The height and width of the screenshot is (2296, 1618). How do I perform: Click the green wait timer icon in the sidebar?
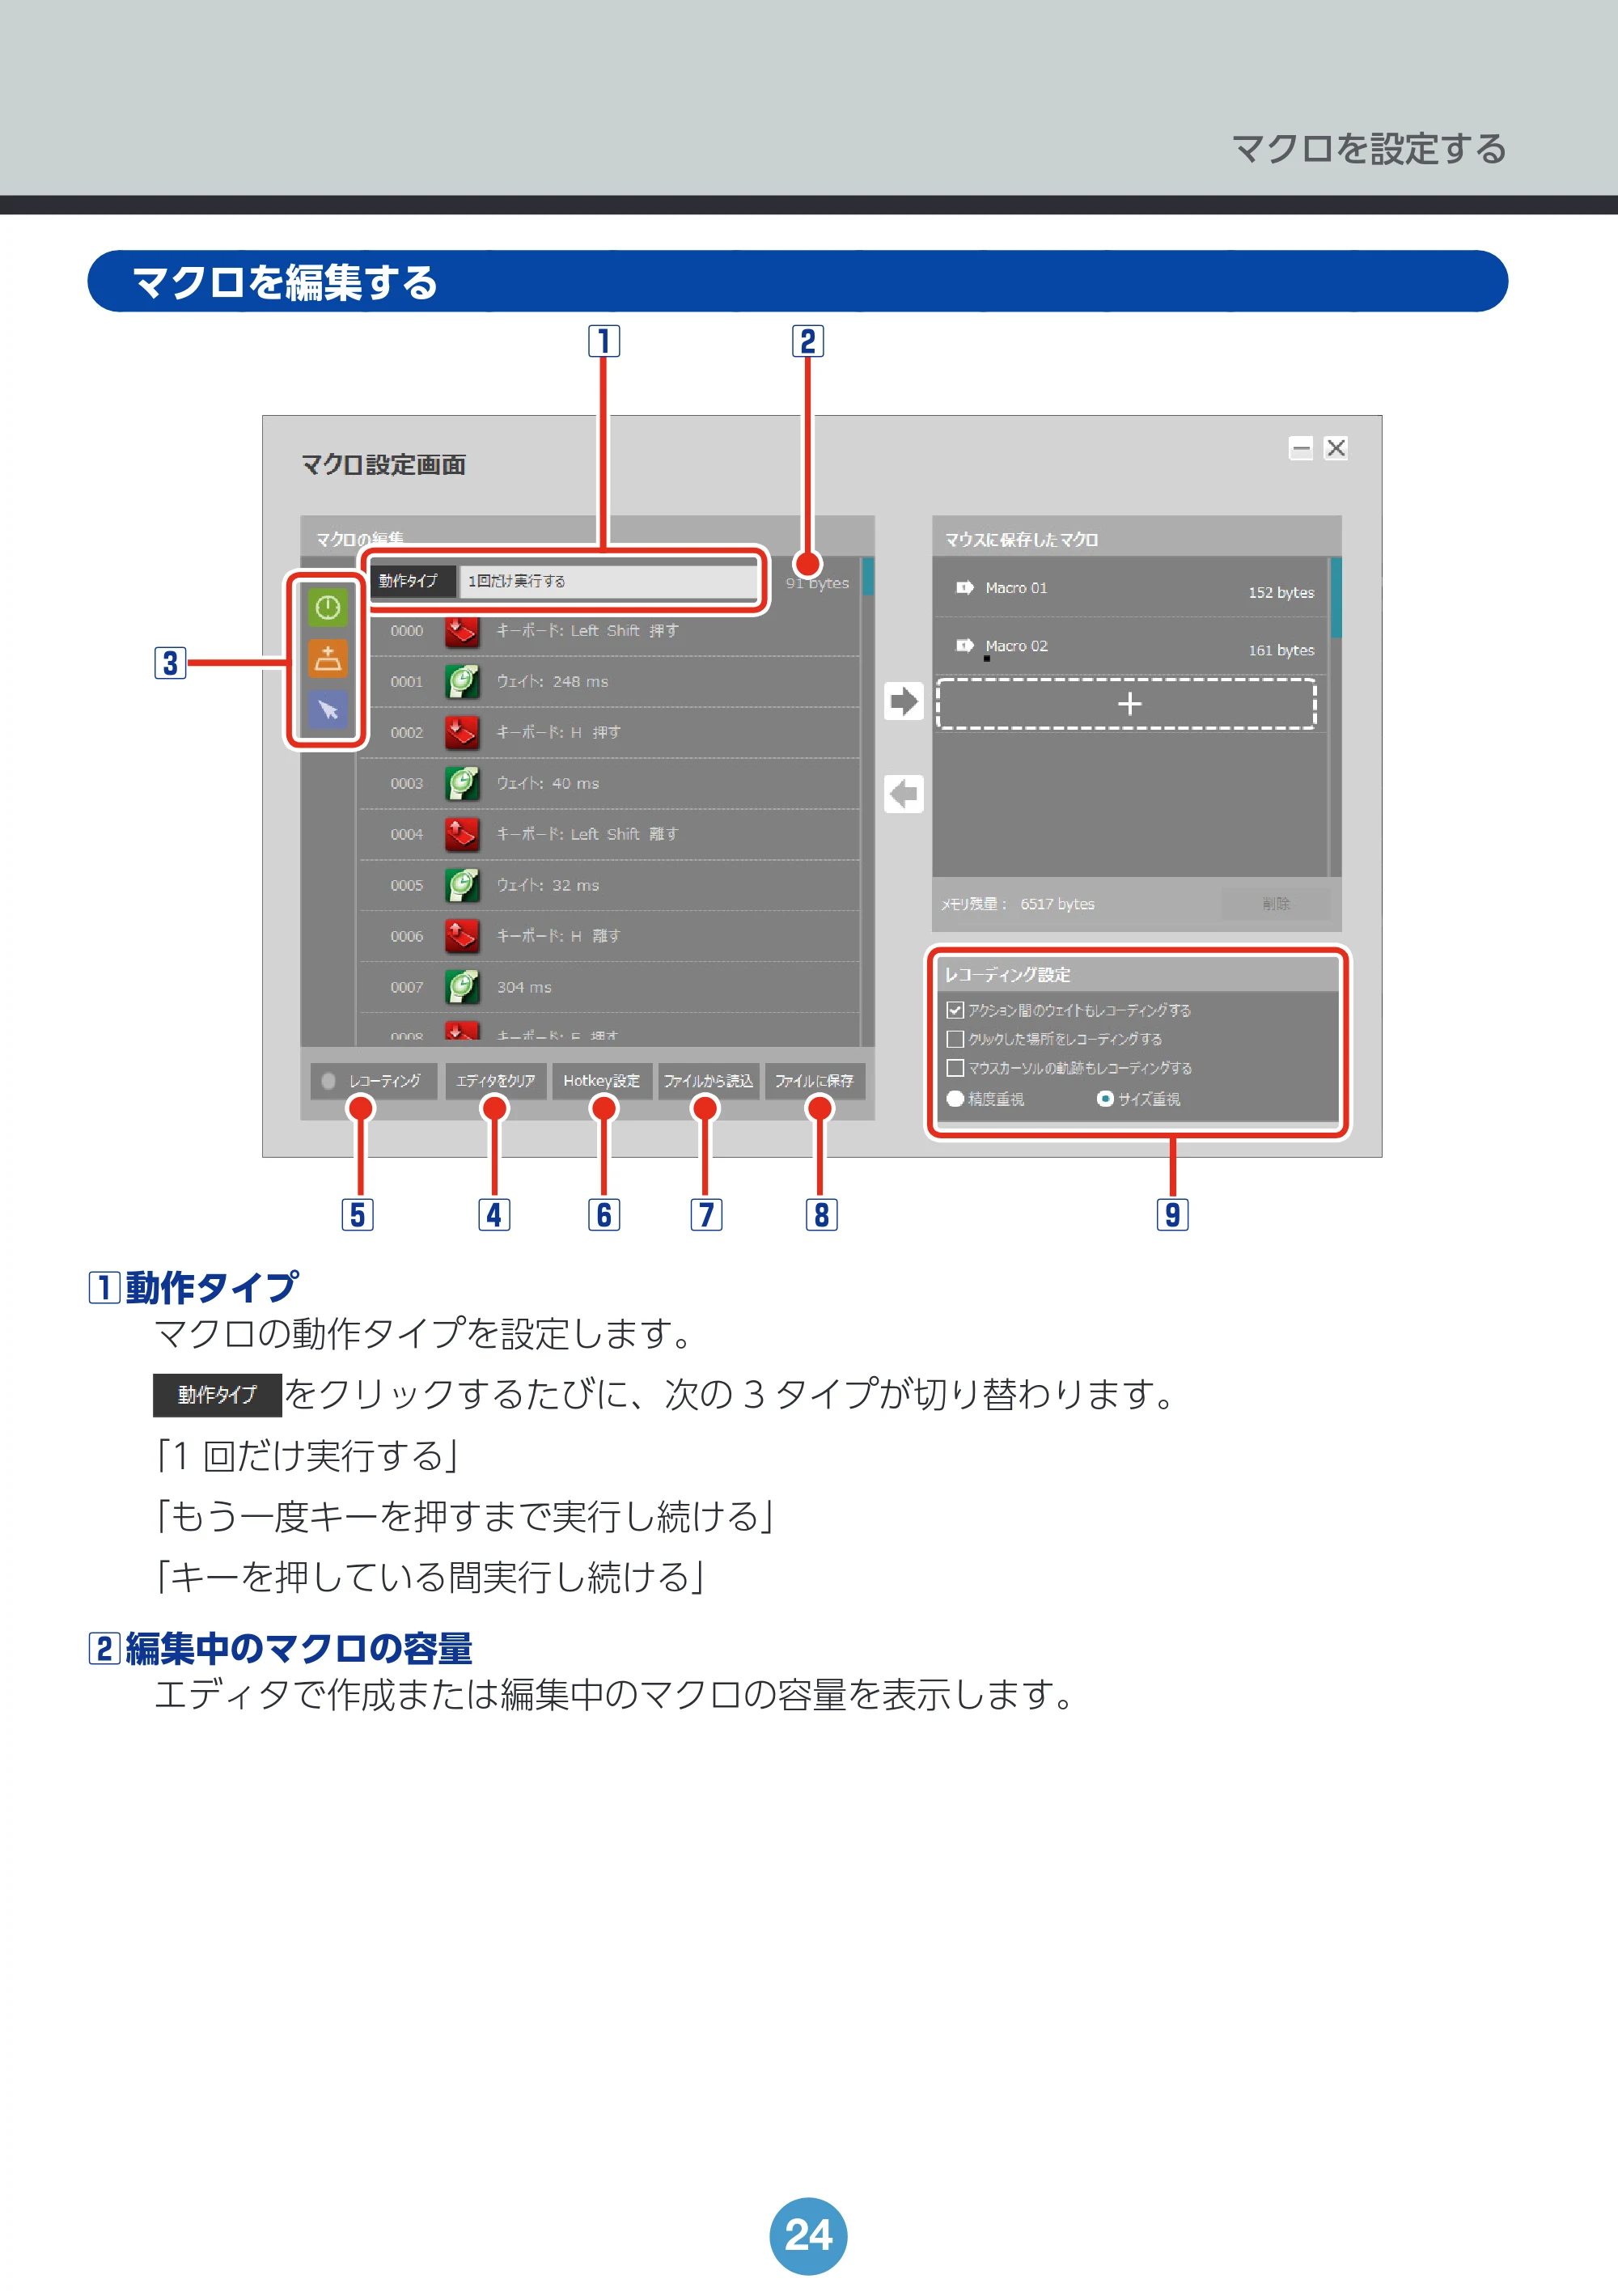[327, 607]
